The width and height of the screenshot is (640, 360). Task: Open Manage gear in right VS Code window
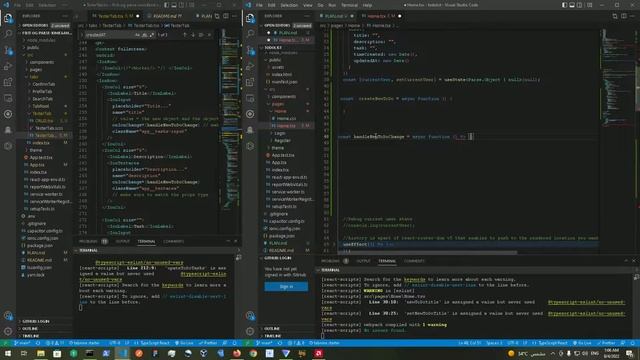tap(250, 331)
